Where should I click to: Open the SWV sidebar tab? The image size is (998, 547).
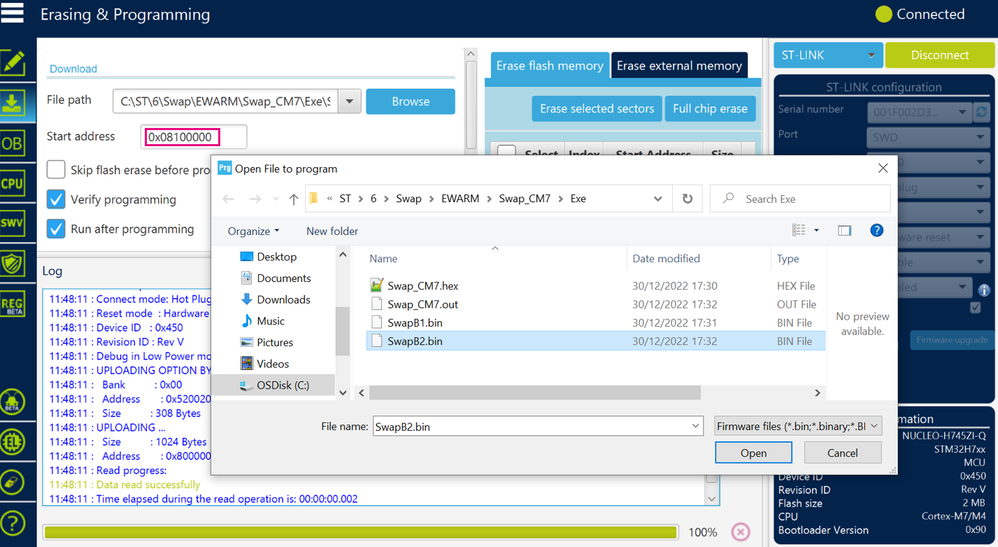pos(12,223)
